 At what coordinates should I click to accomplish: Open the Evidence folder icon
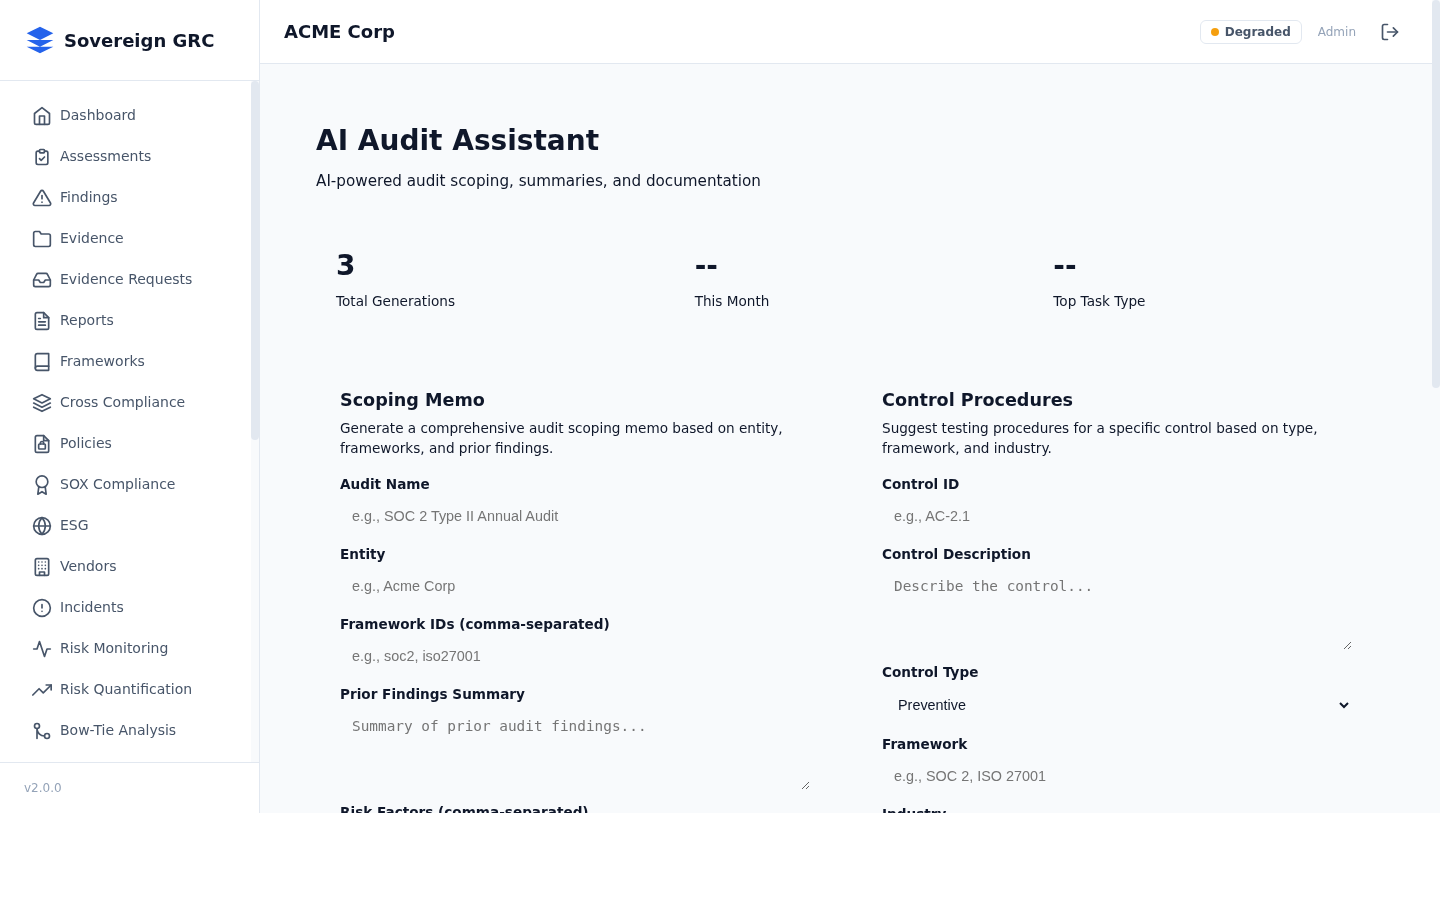42,238
